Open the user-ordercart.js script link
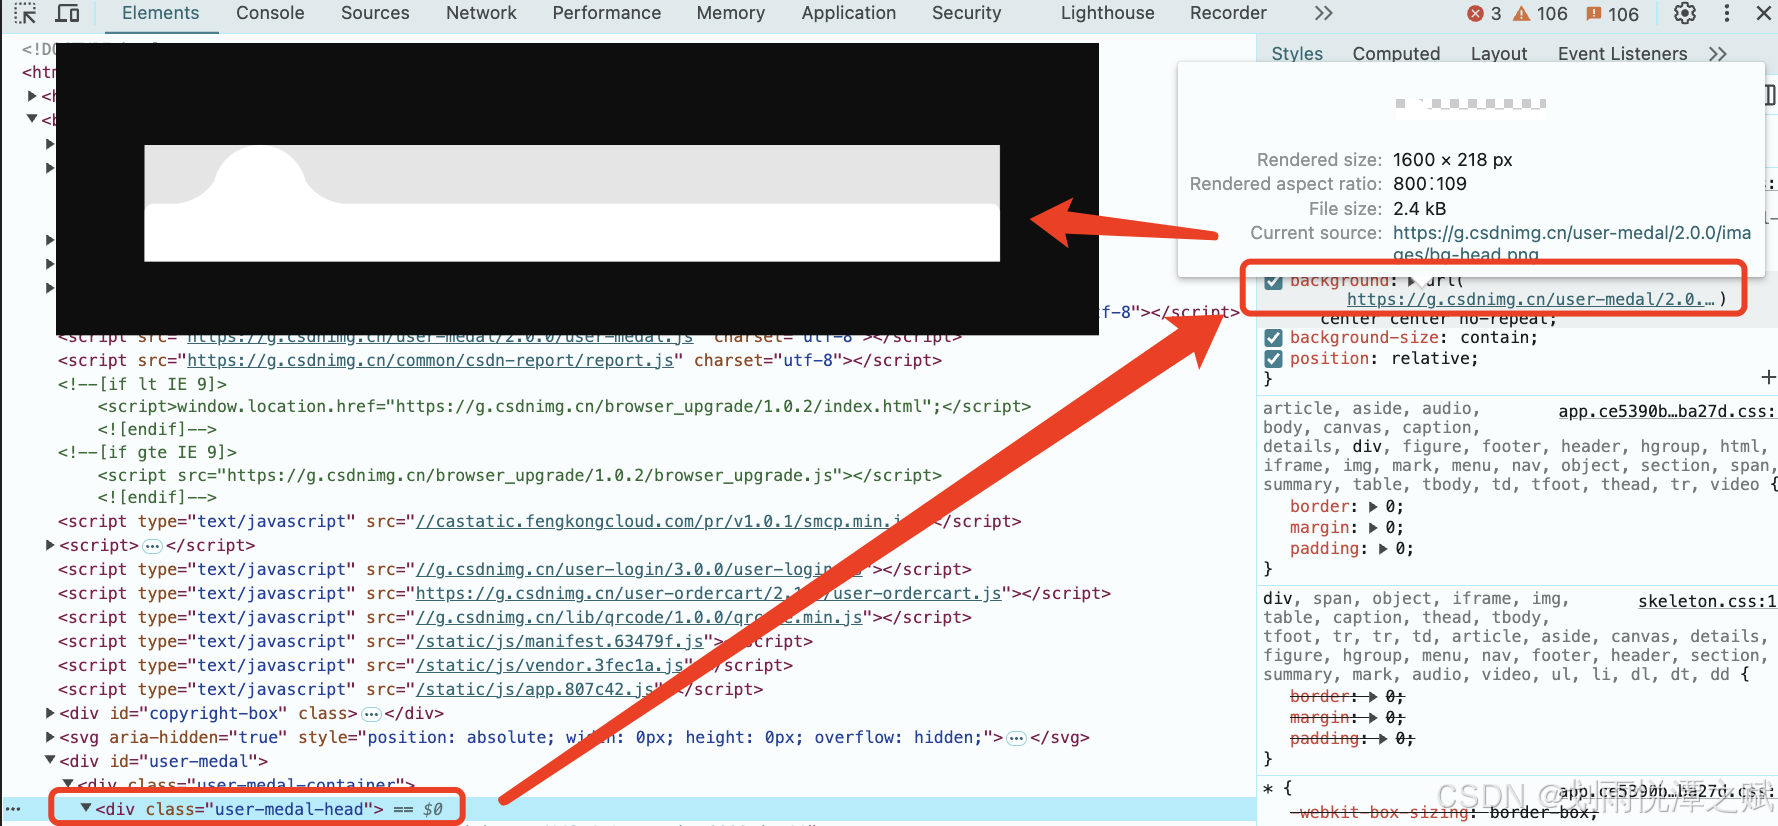This screenshot has width=1778, height=826. coord(708,593)
